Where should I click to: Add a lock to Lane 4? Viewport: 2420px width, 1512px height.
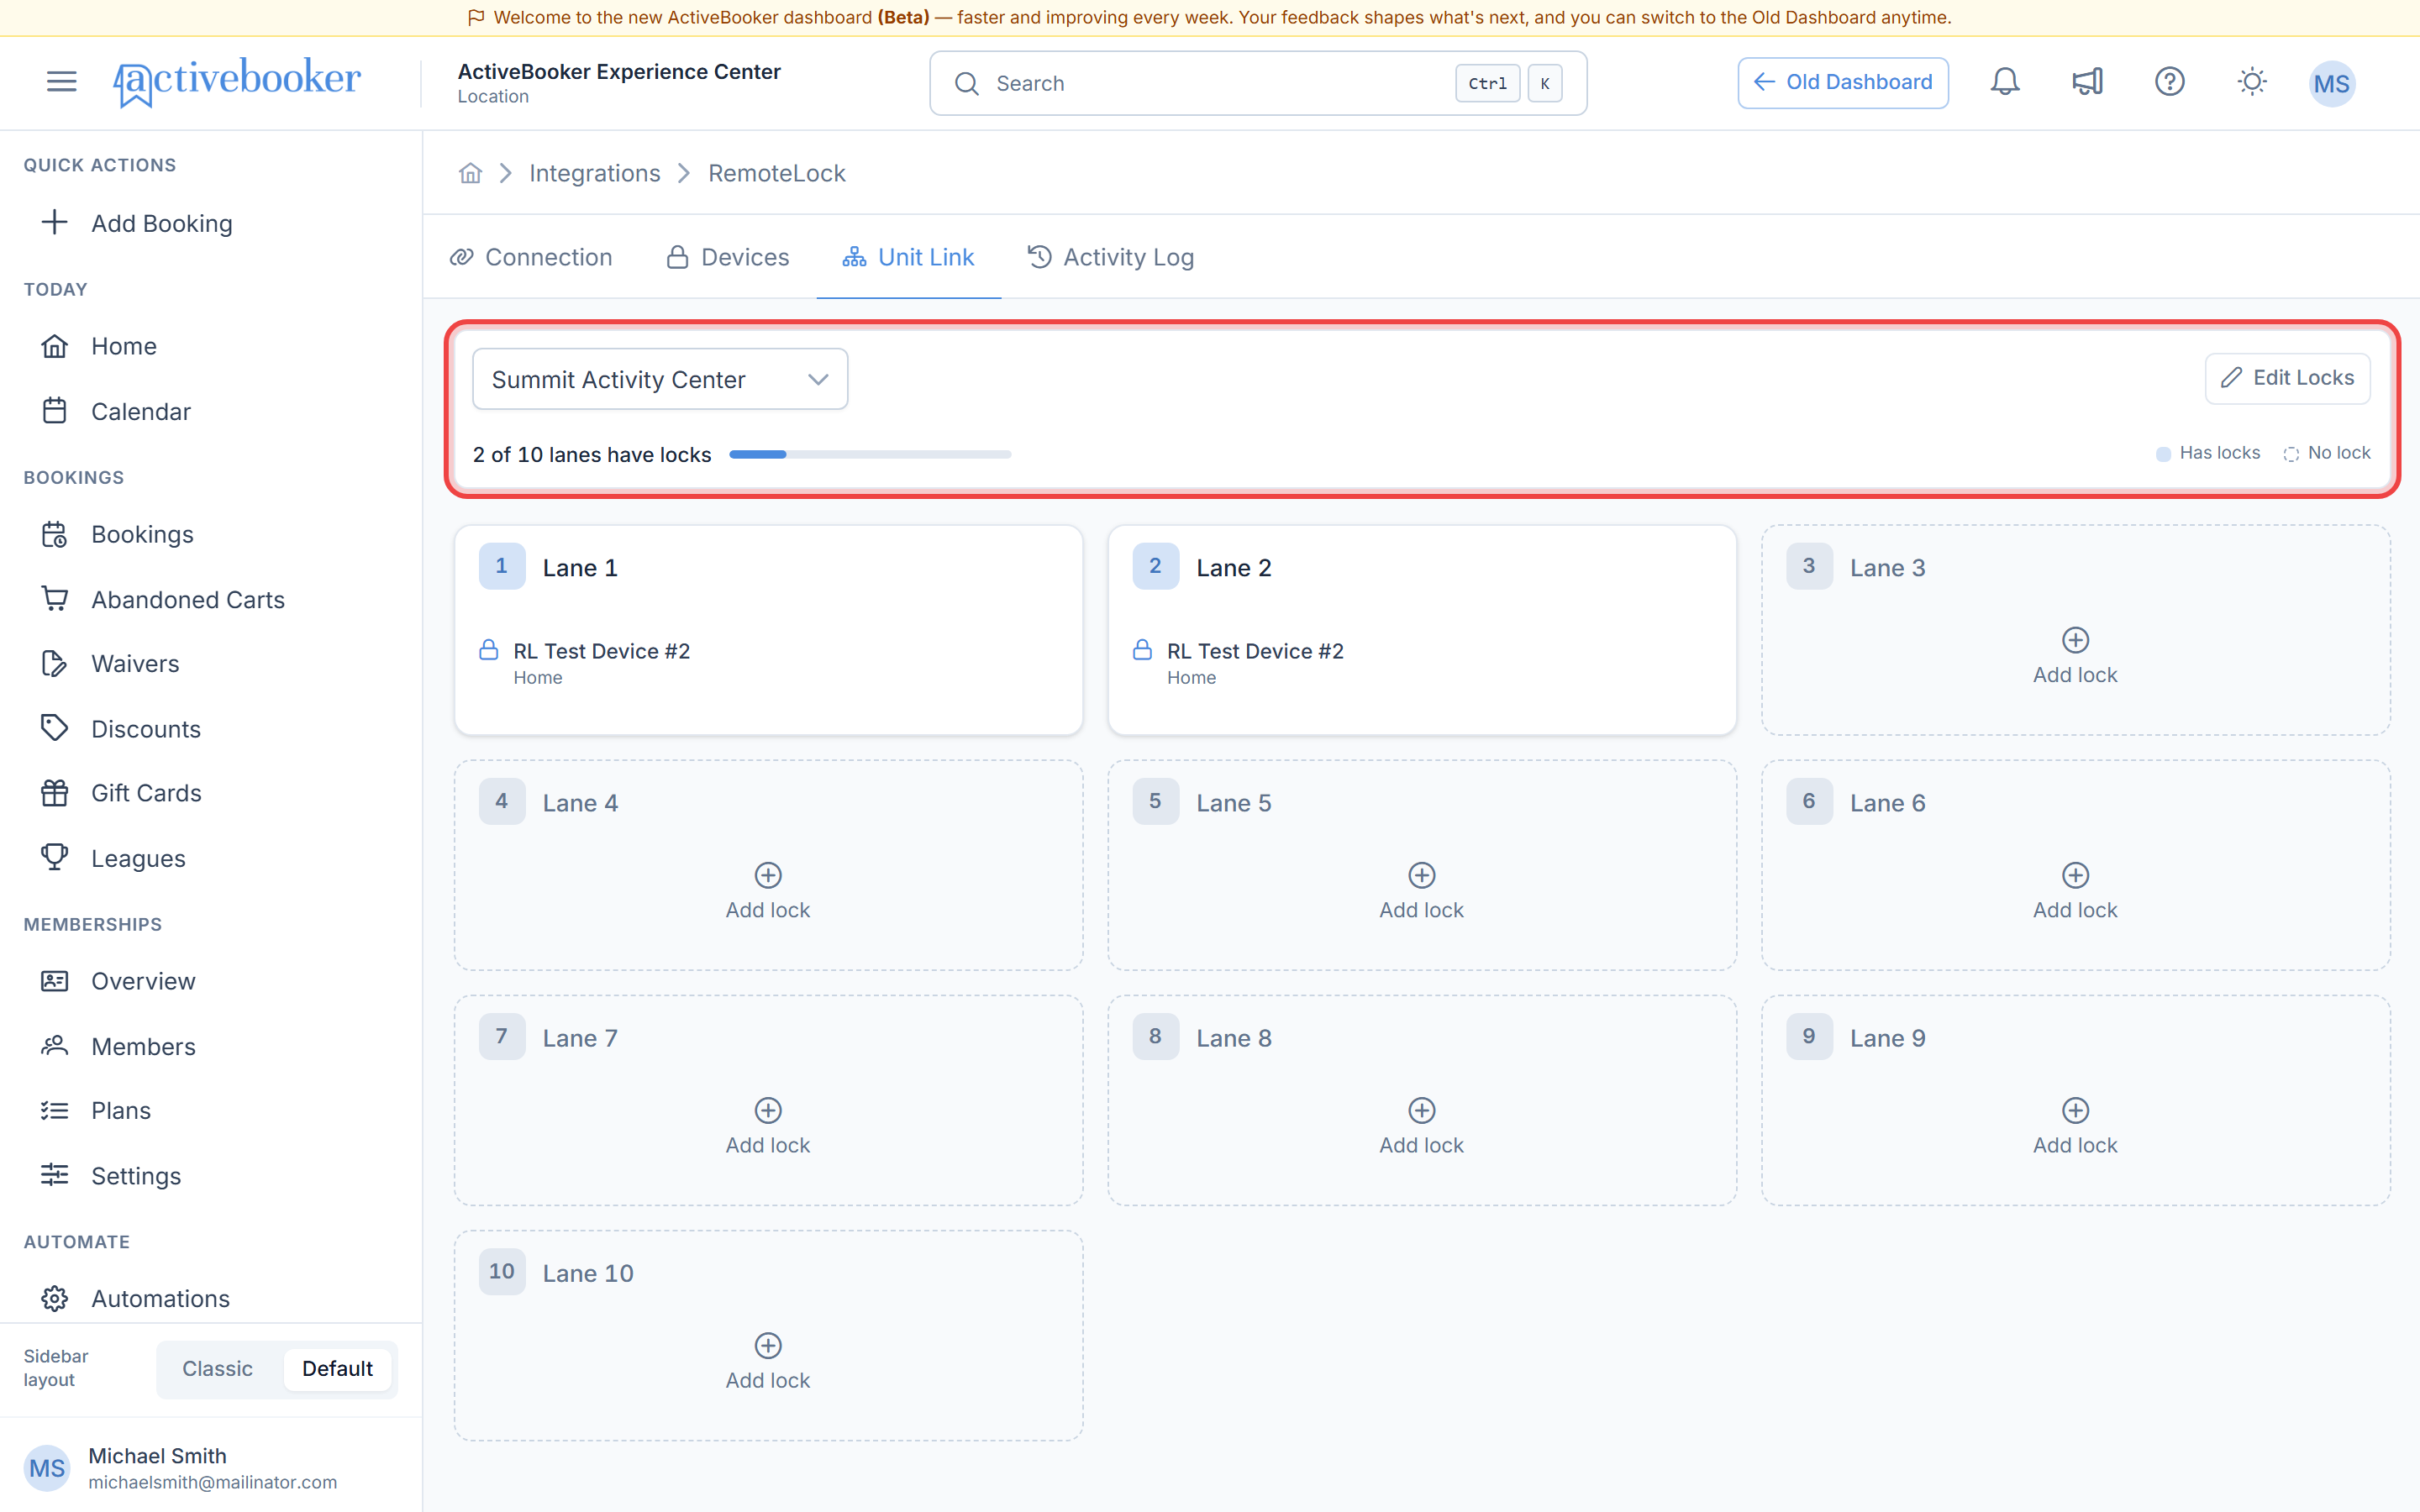click(x=768, y=891)
